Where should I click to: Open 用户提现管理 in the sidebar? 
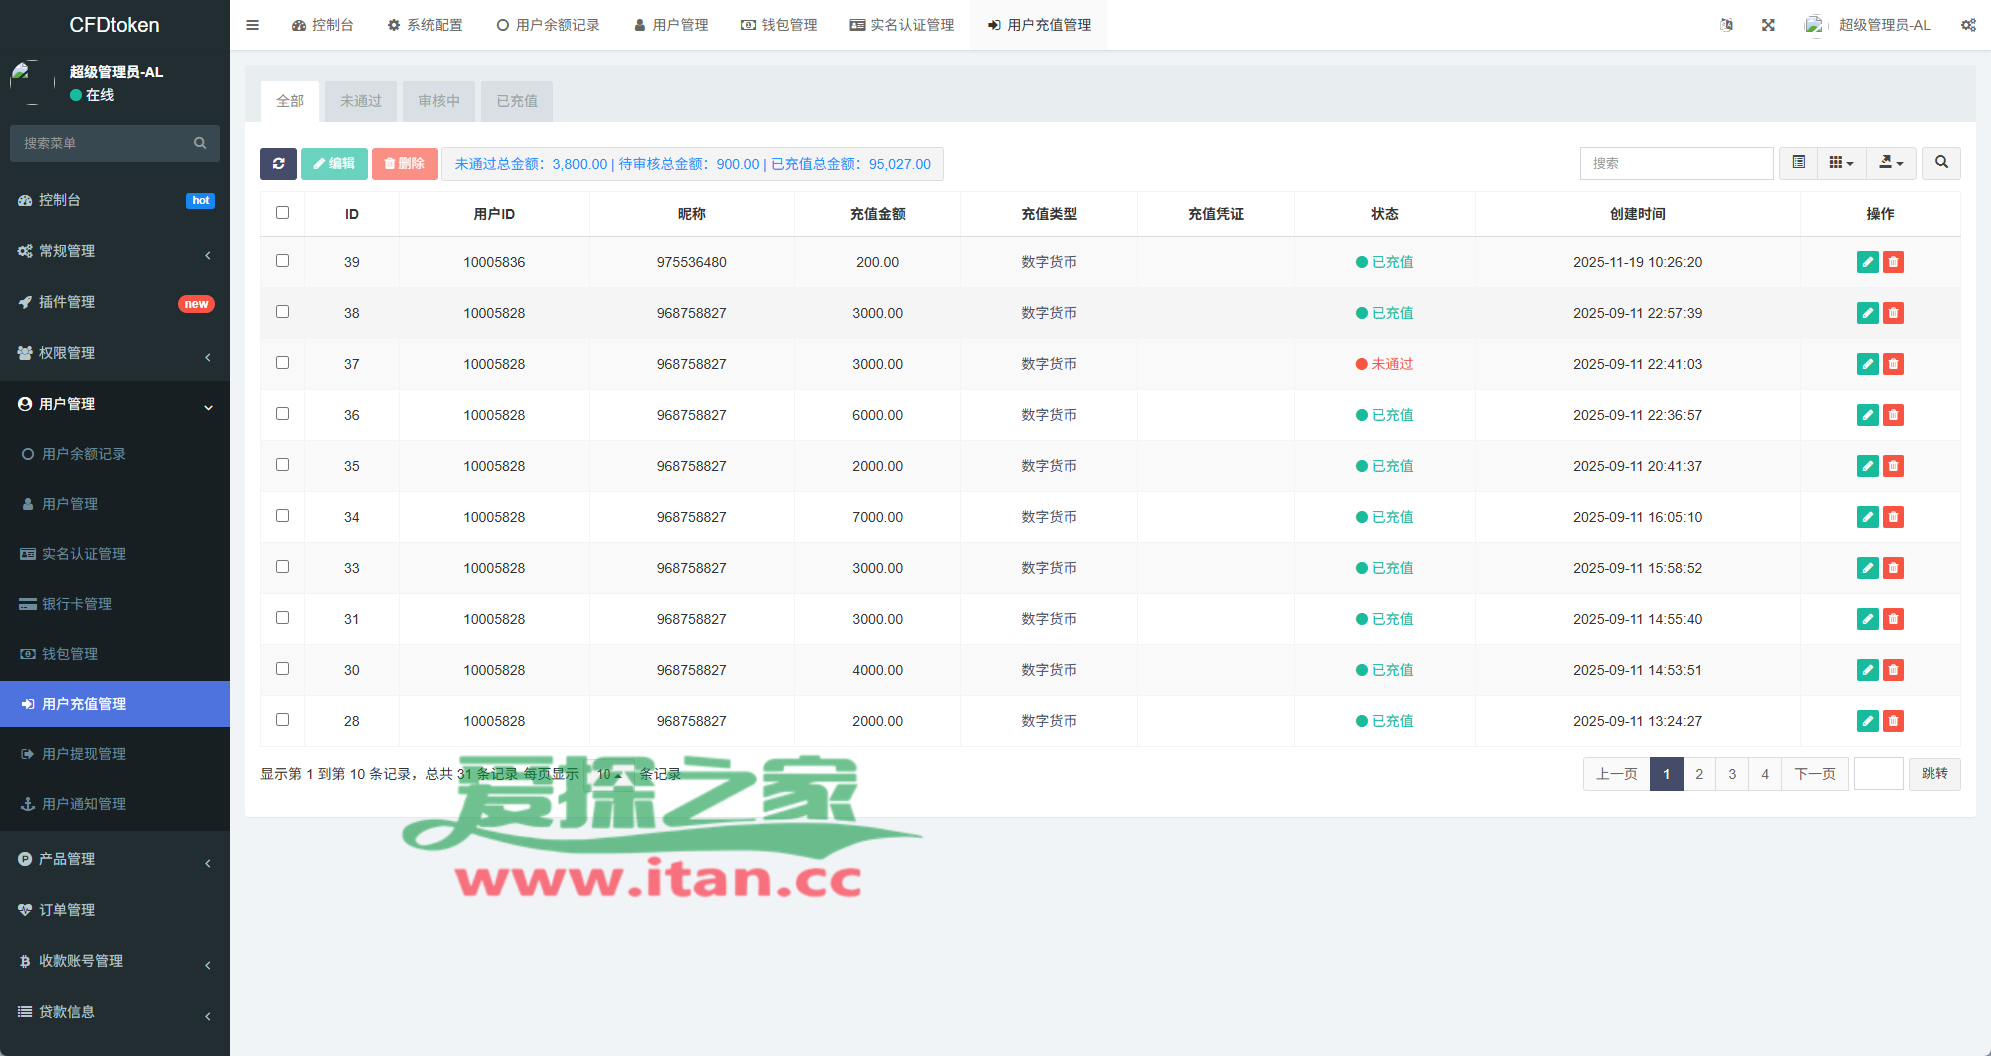(84, 754)
